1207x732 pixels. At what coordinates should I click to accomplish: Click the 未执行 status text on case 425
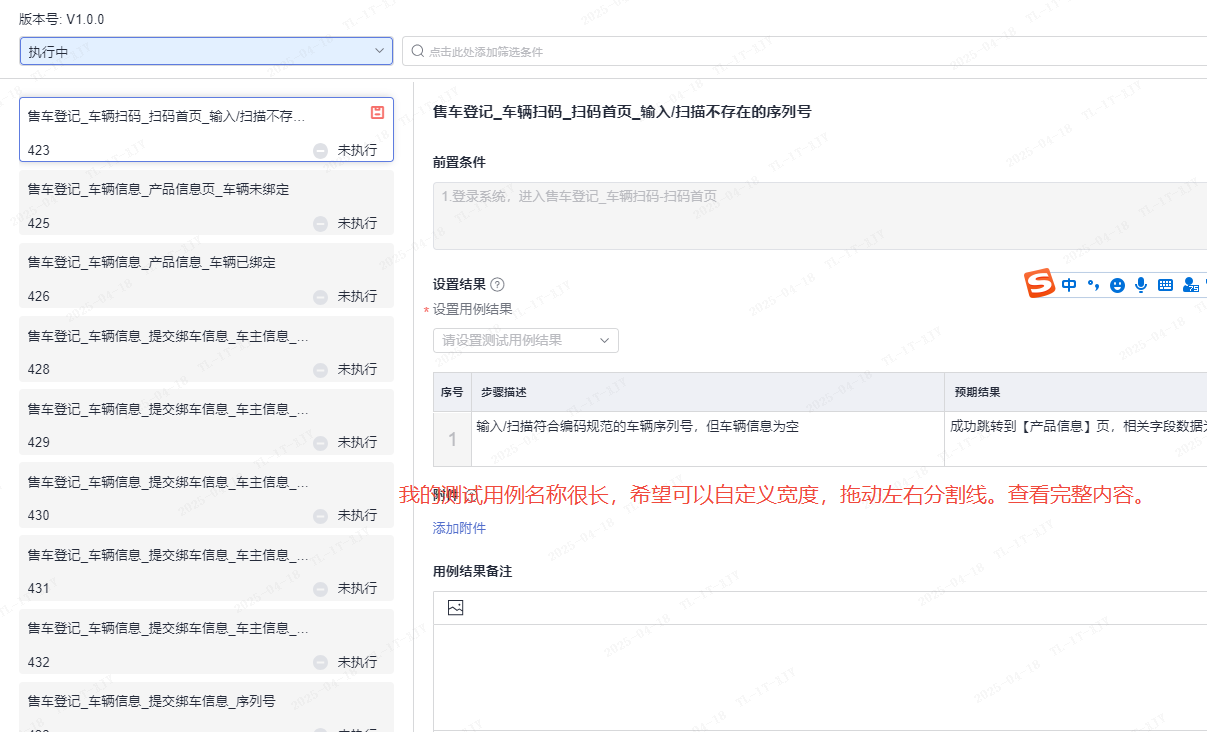357,224
